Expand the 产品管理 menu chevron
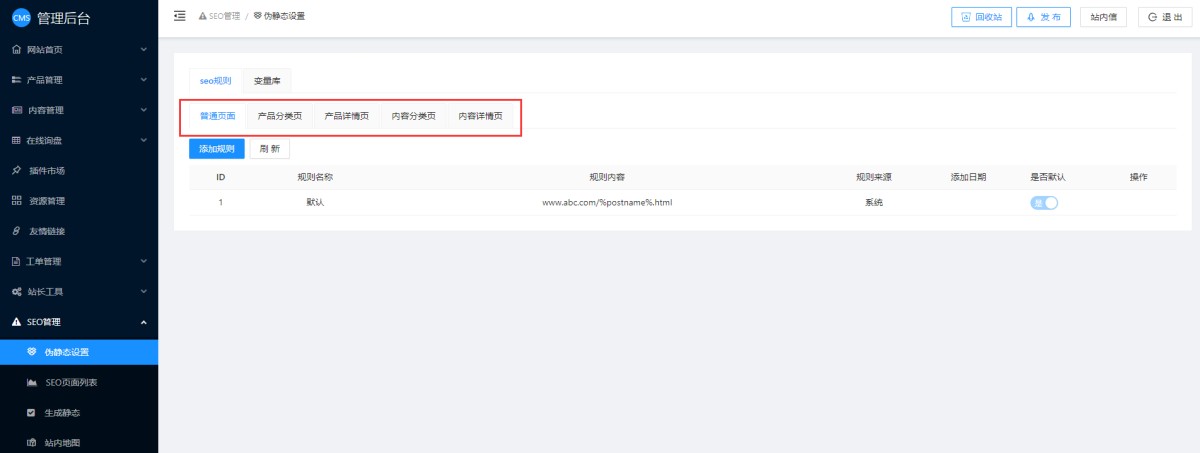 pos(143,80)
